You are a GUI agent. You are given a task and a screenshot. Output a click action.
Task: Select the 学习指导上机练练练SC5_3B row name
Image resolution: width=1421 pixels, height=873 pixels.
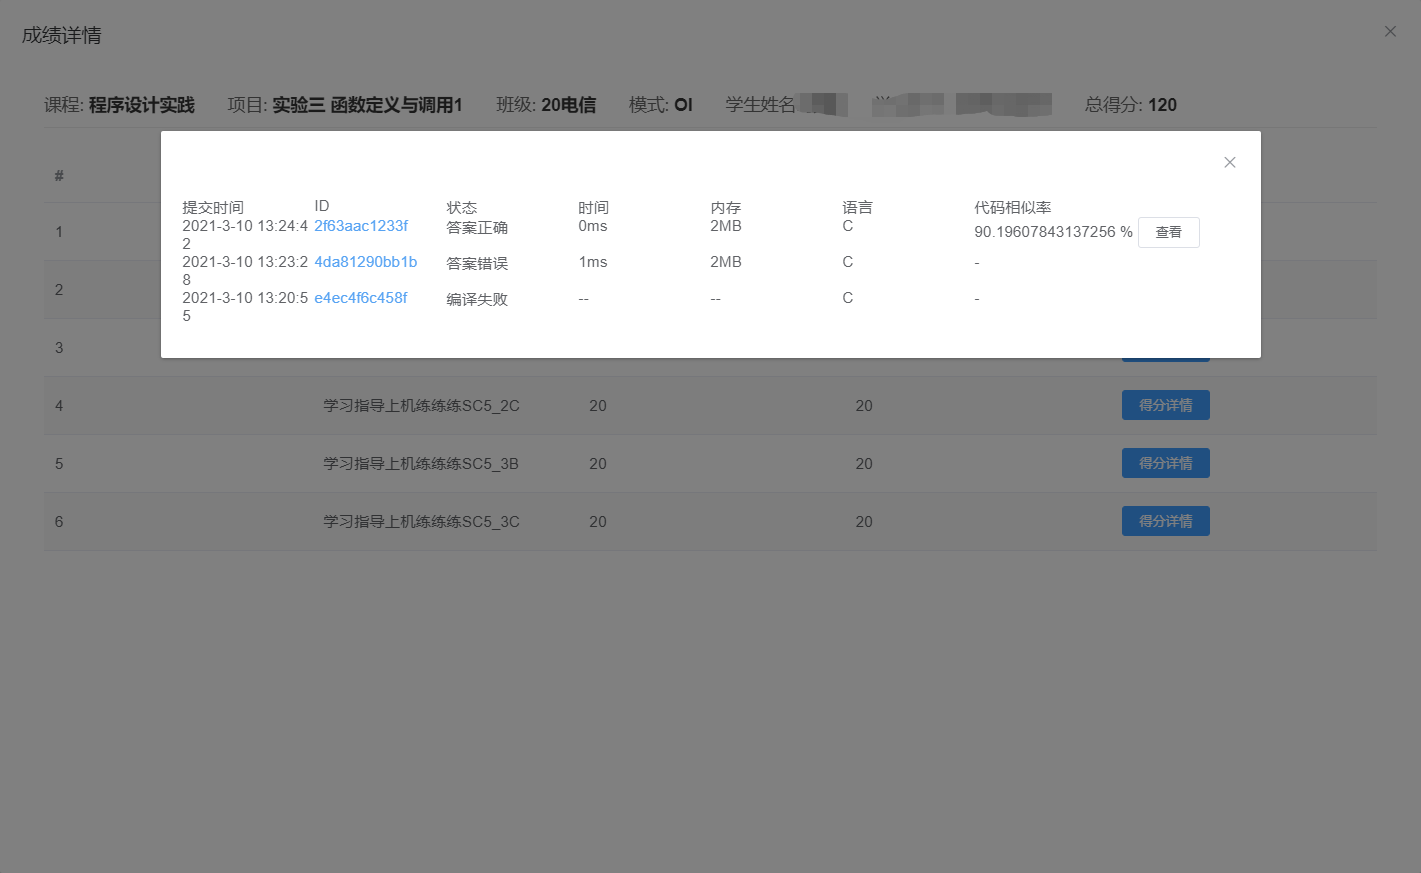click(421, 464)
